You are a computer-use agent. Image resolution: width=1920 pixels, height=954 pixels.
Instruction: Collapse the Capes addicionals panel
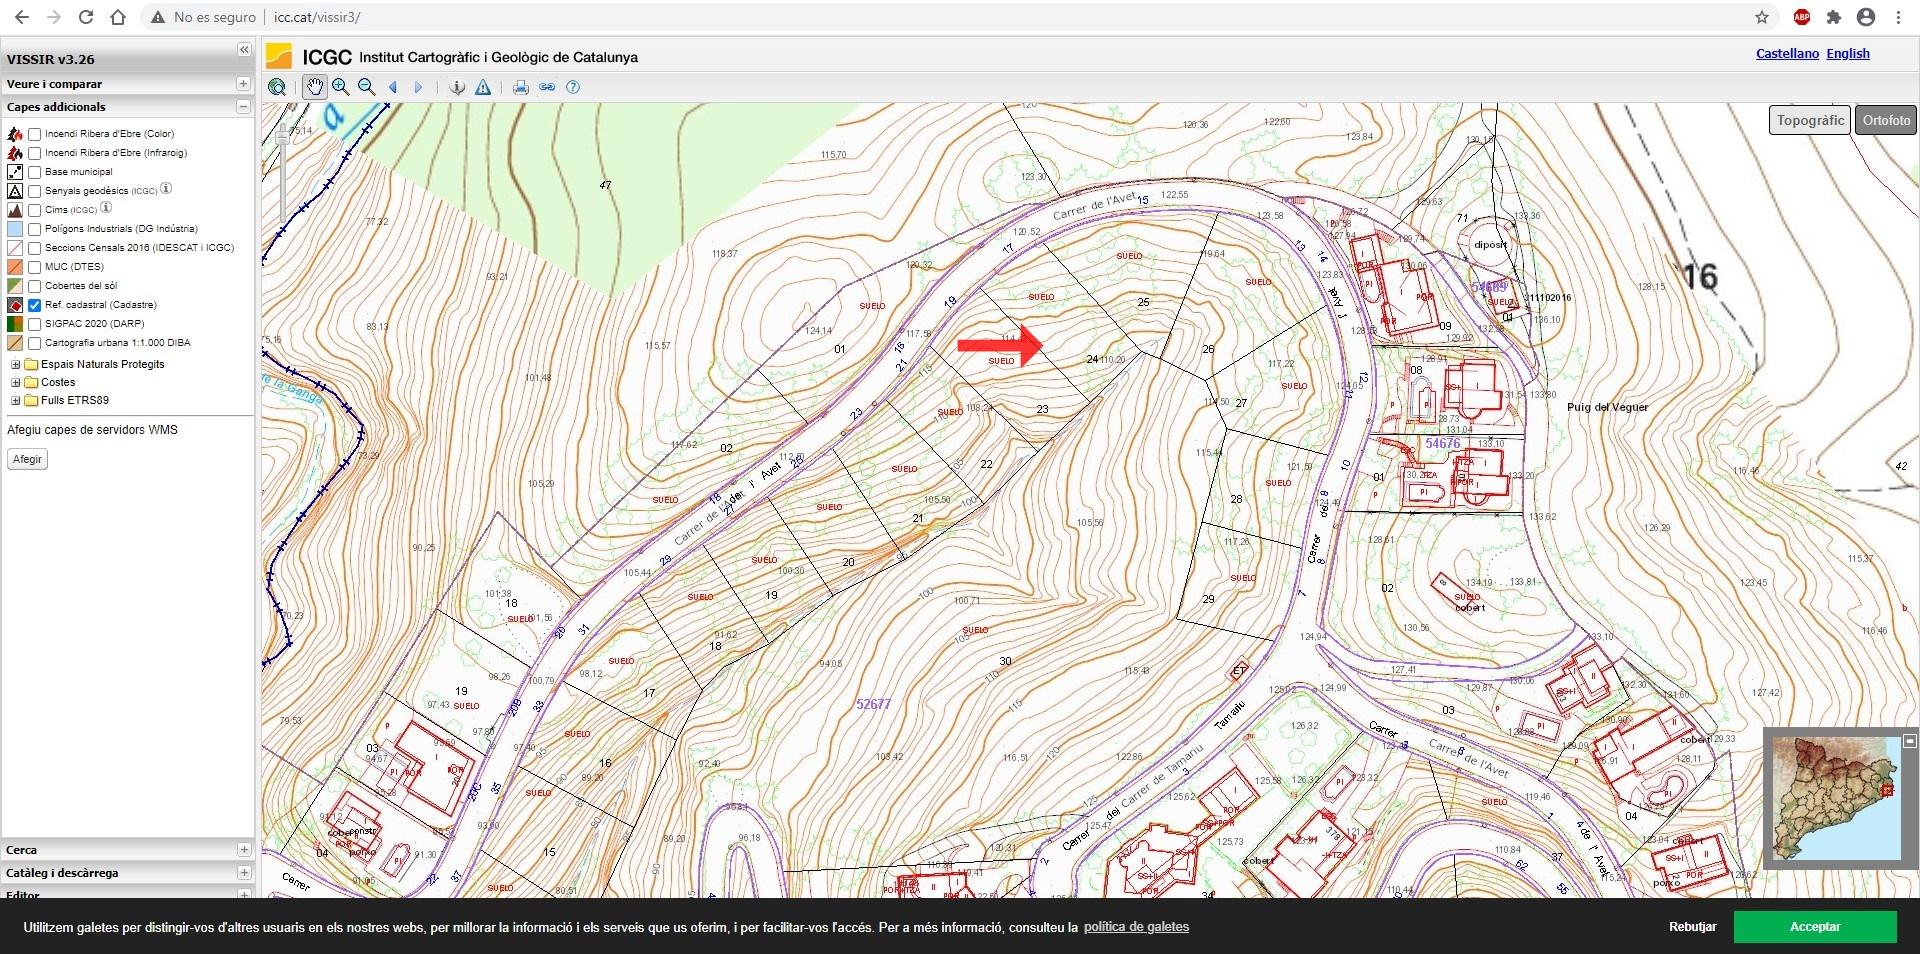click(x=243, y=107)
